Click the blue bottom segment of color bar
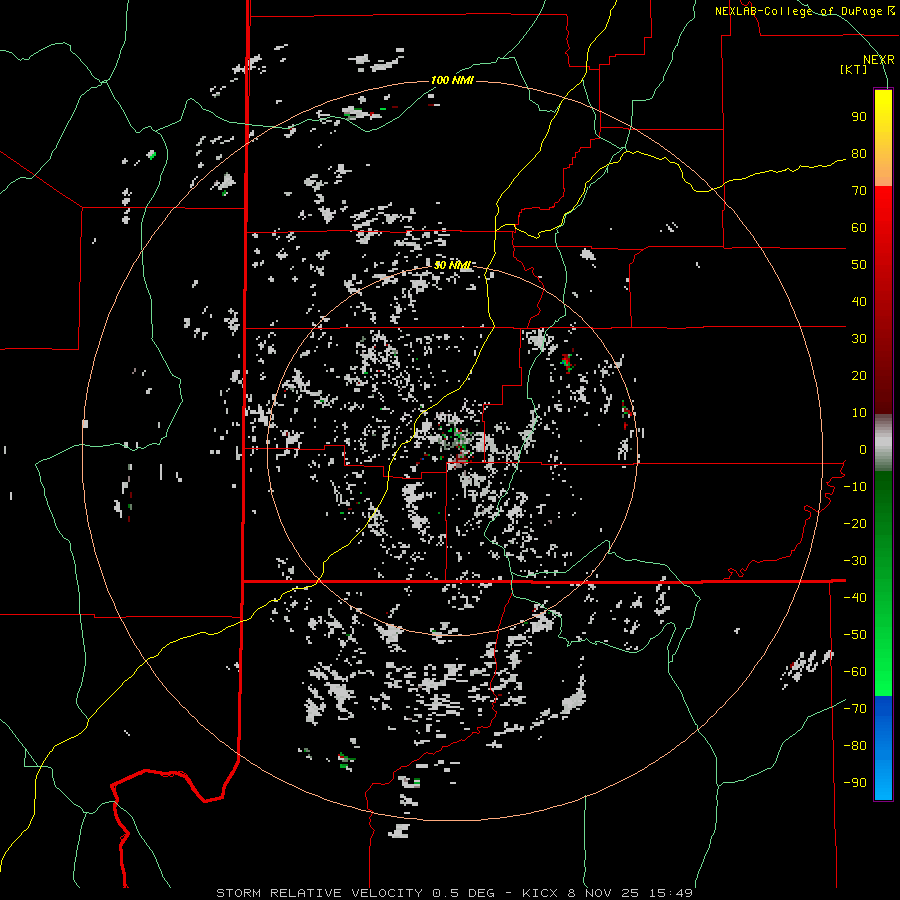The width and height of the screenshot is (900, 900). [883, 748]
